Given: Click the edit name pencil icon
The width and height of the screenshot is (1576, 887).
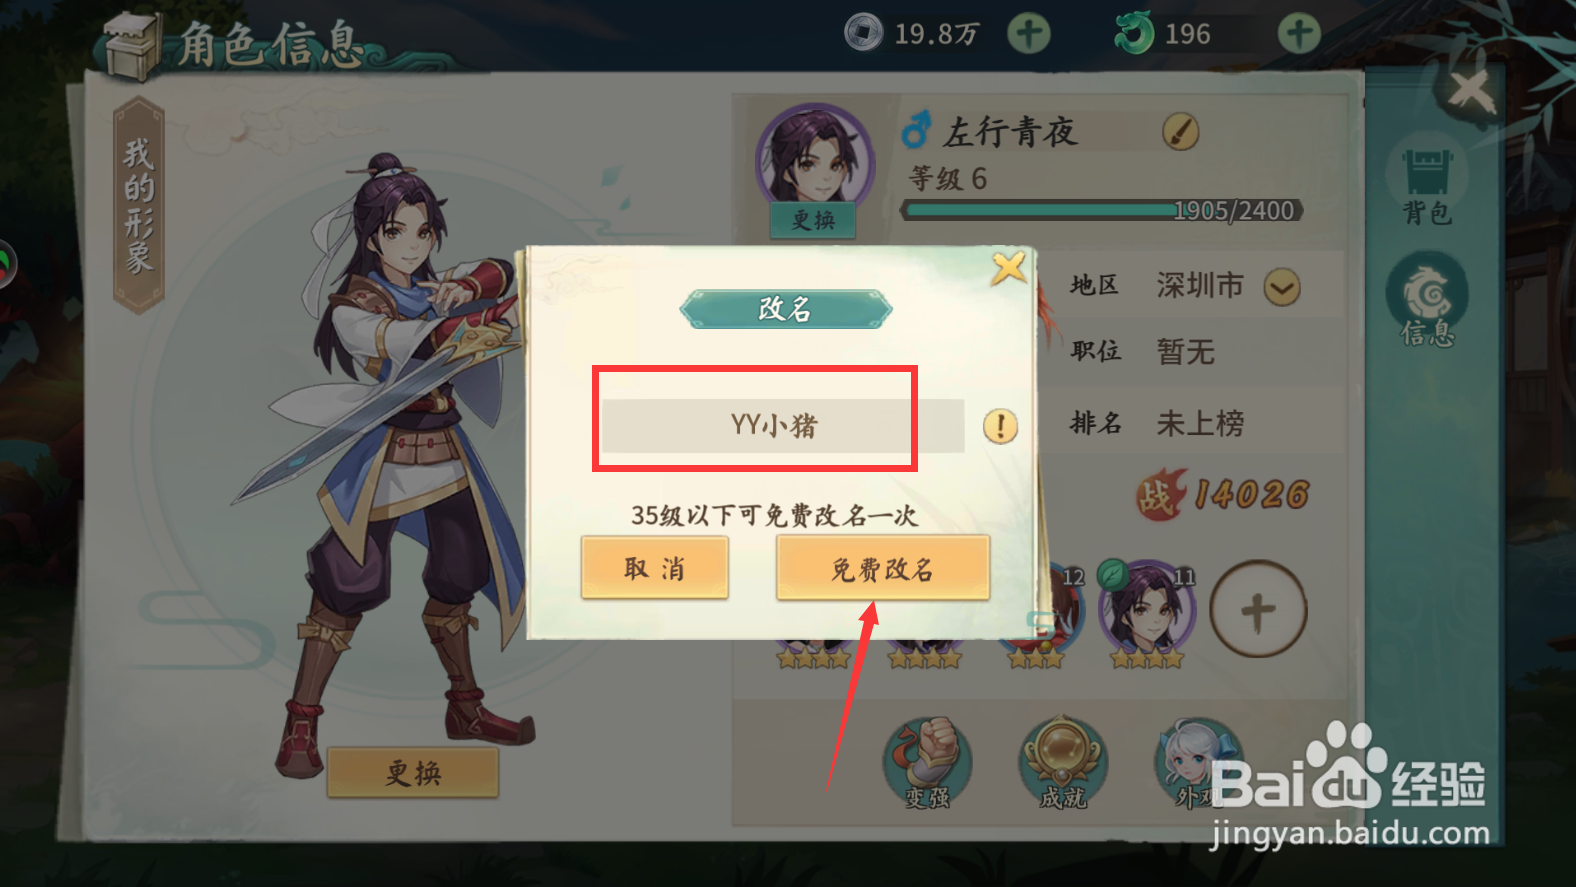Looking at the screenshot, I should 1180,132.
